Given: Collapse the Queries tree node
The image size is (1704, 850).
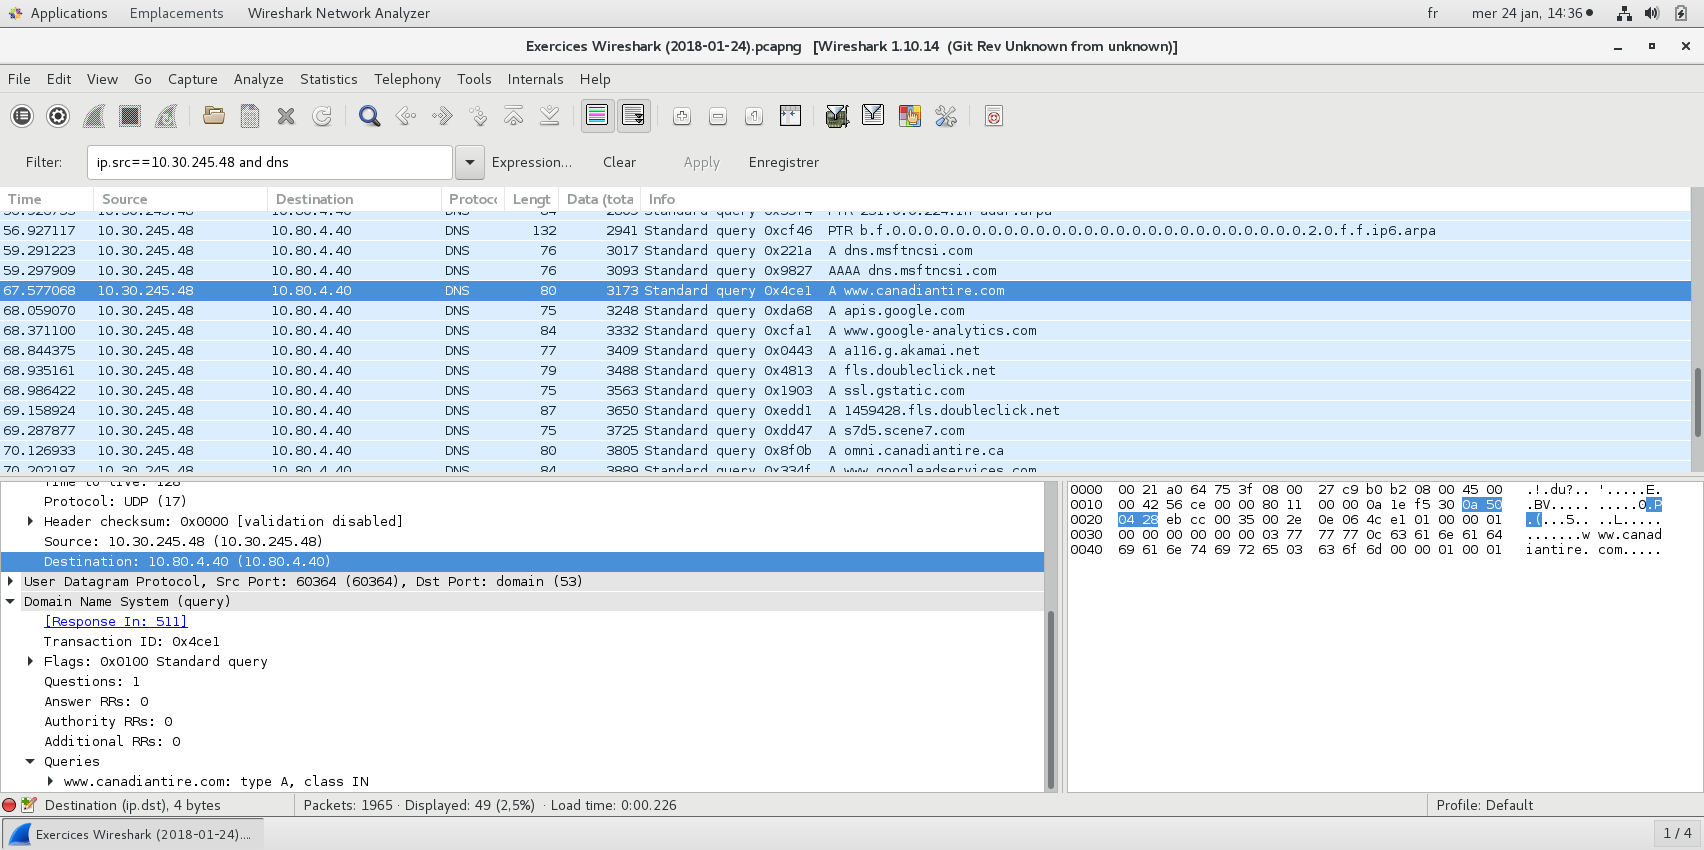Looking at the screenshot, I should [30, 761].
